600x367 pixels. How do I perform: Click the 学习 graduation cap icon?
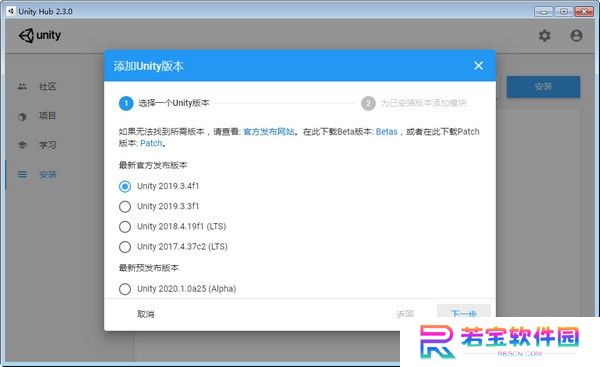click(22, 145)
